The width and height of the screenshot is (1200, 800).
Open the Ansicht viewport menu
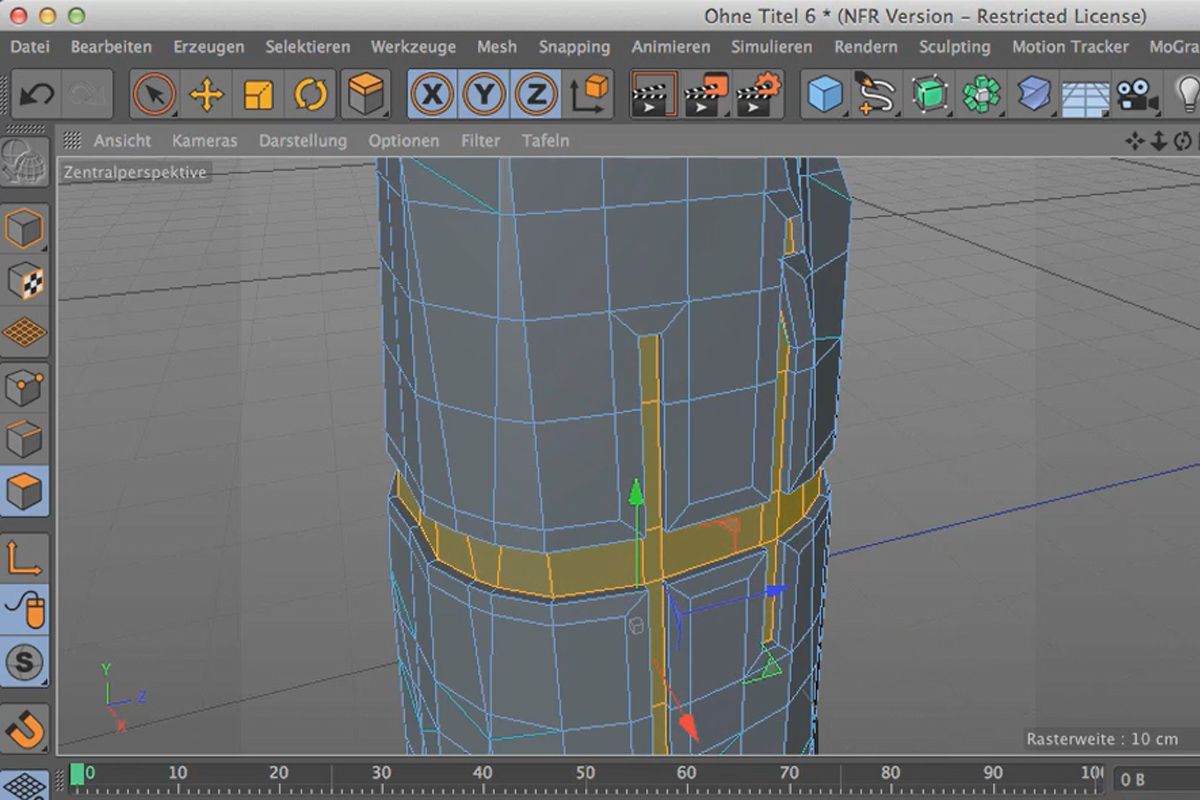coord(122,141)
